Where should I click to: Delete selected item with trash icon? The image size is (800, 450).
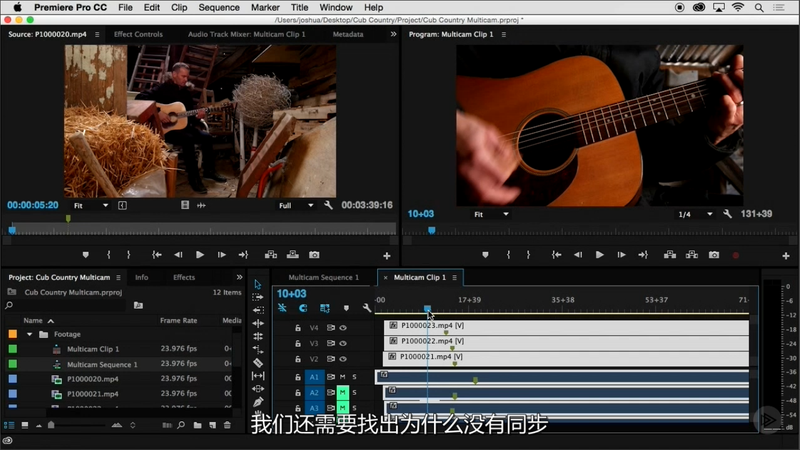point(228,425)
